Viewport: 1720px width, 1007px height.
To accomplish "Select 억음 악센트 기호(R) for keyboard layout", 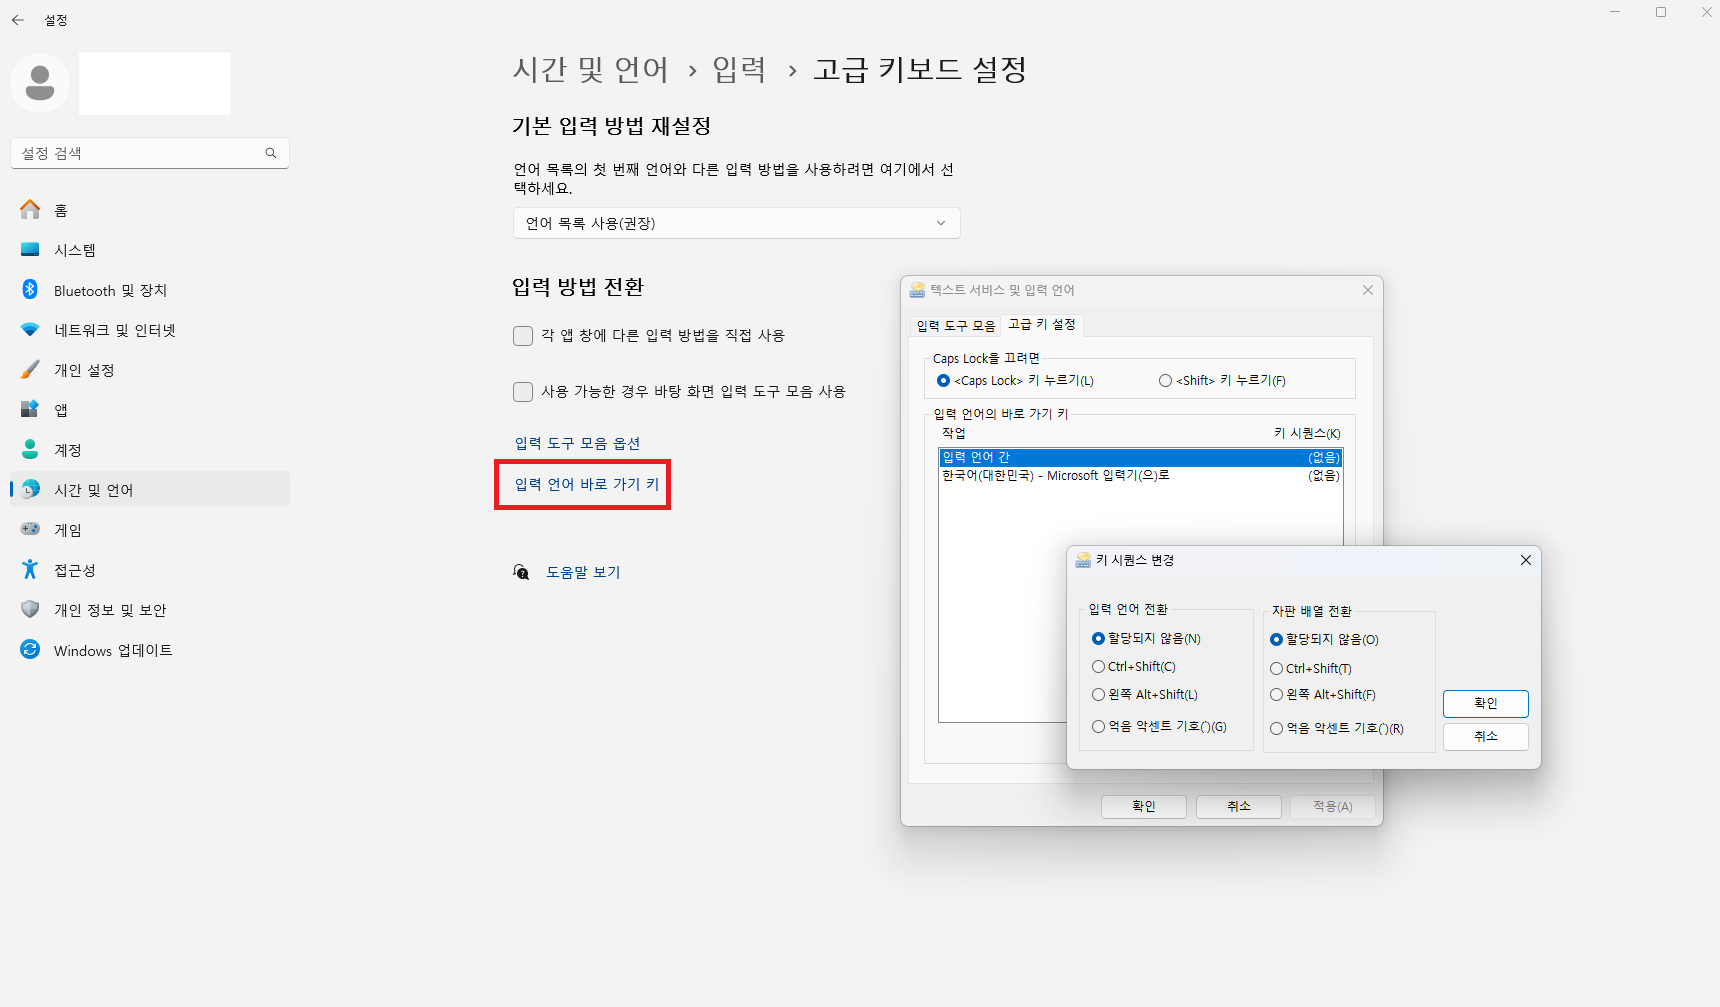I will (x=1276, y=729).
